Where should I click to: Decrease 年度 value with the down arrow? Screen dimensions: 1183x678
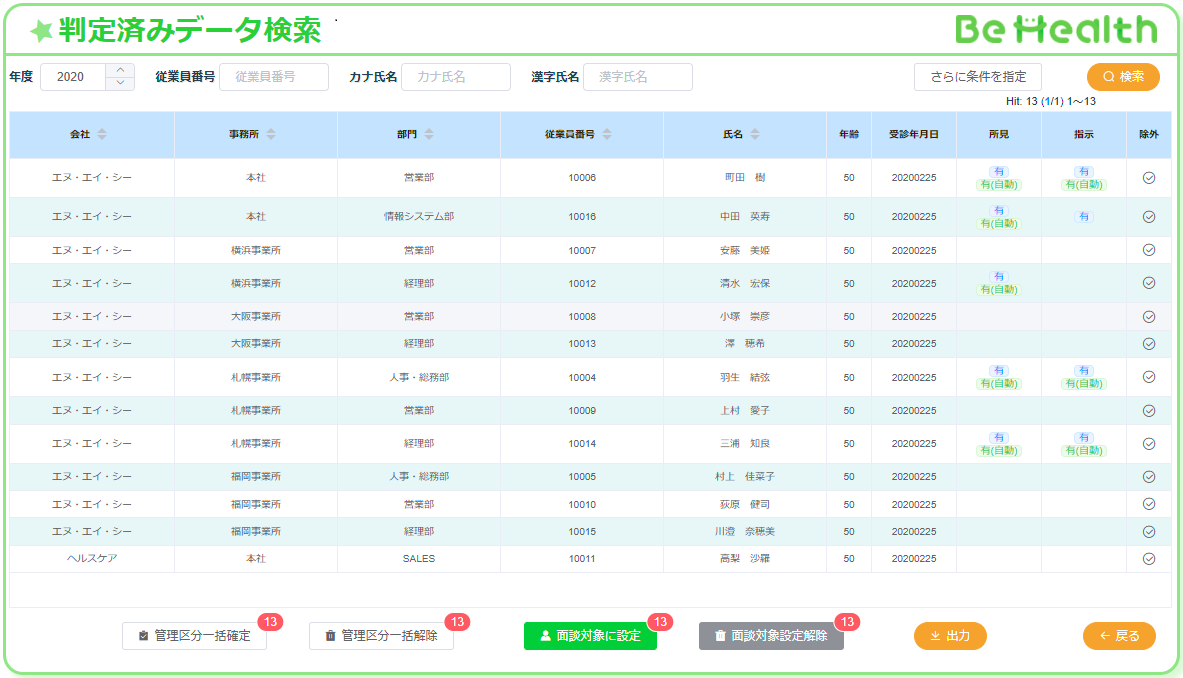pos(120,83)
